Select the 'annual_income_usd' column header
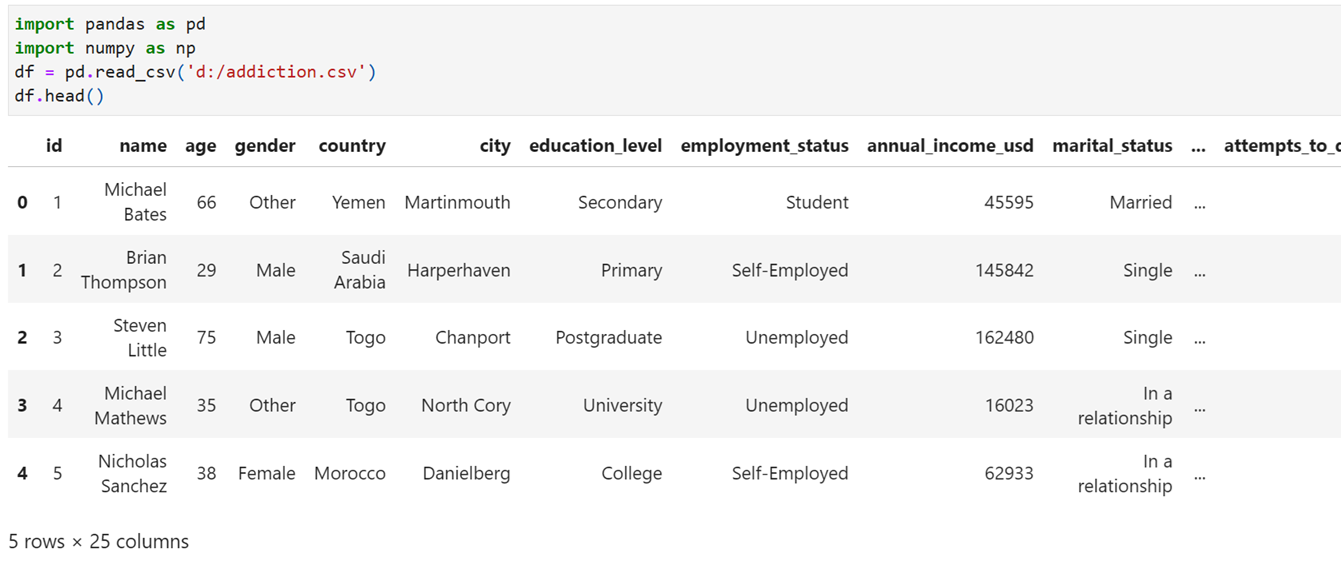 point(950,146)
